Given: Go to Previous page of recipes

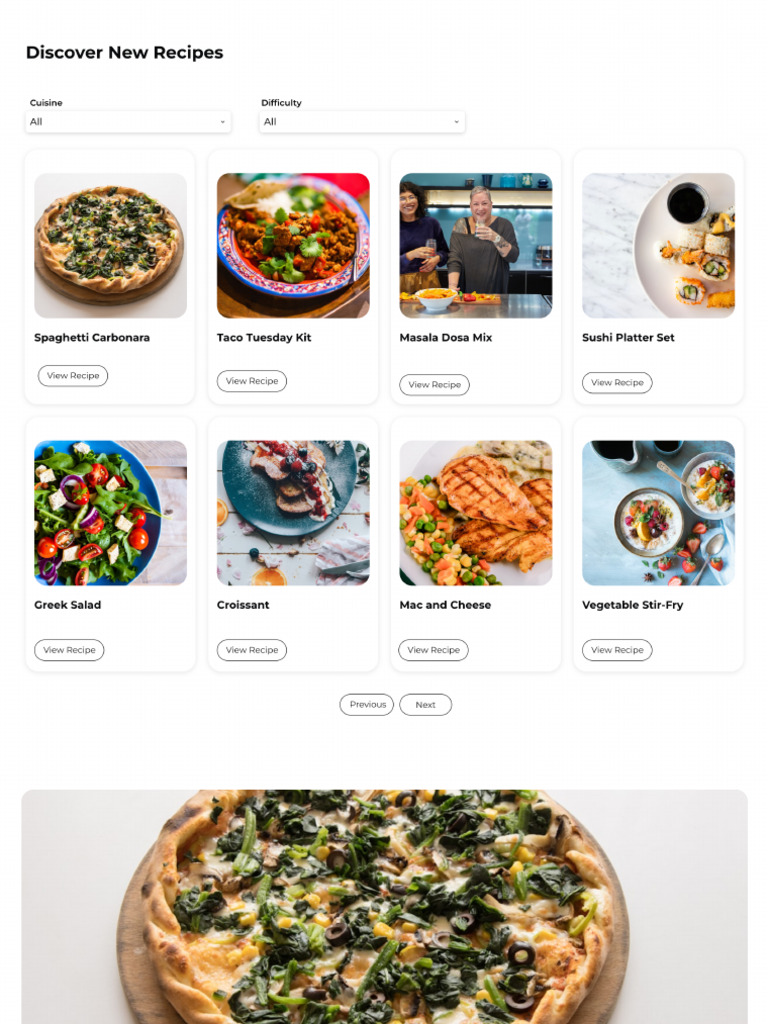Looking at the screenshot, I should click(x=366, y=705).
